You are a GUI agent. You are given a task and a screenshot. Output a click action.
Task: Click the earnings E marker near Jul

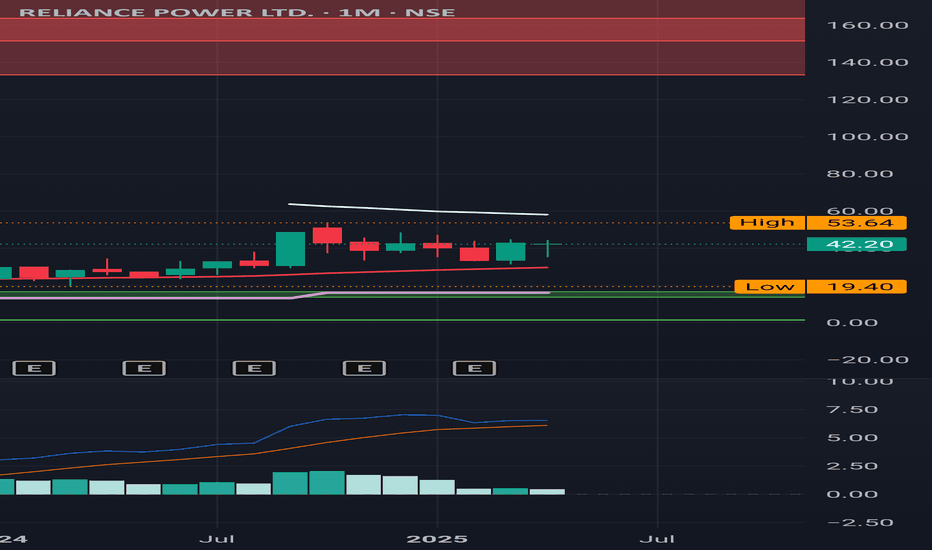coord(254,368)
